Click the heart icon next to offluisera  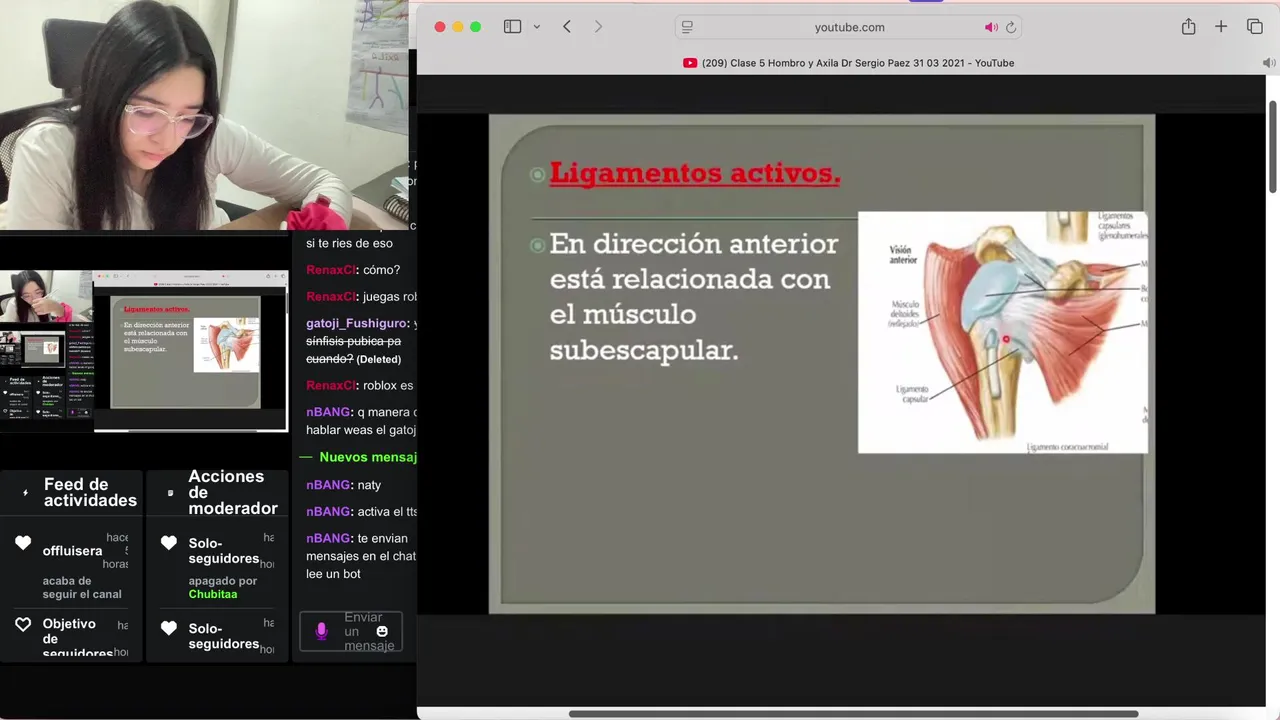point(23,543)
